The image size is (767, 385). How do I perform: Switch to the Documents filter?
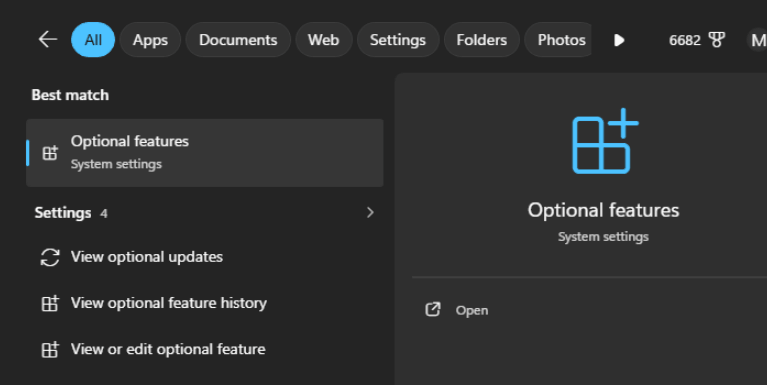238,40
